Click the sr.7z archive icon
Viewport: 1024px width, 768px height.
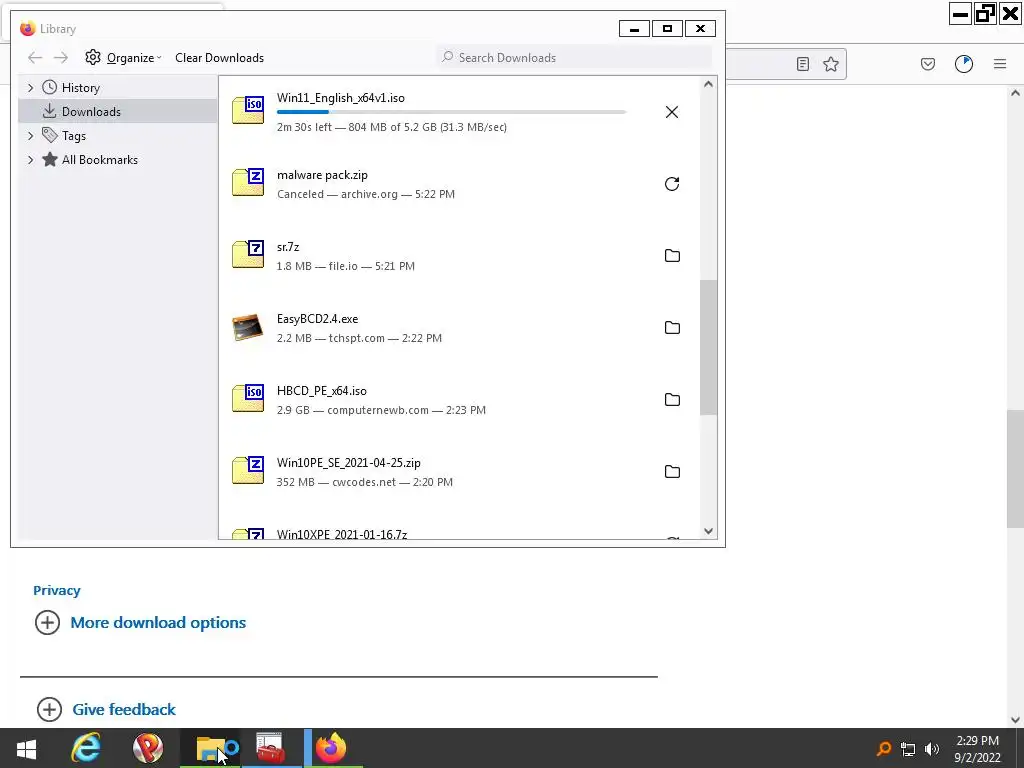tap(248, 254)
